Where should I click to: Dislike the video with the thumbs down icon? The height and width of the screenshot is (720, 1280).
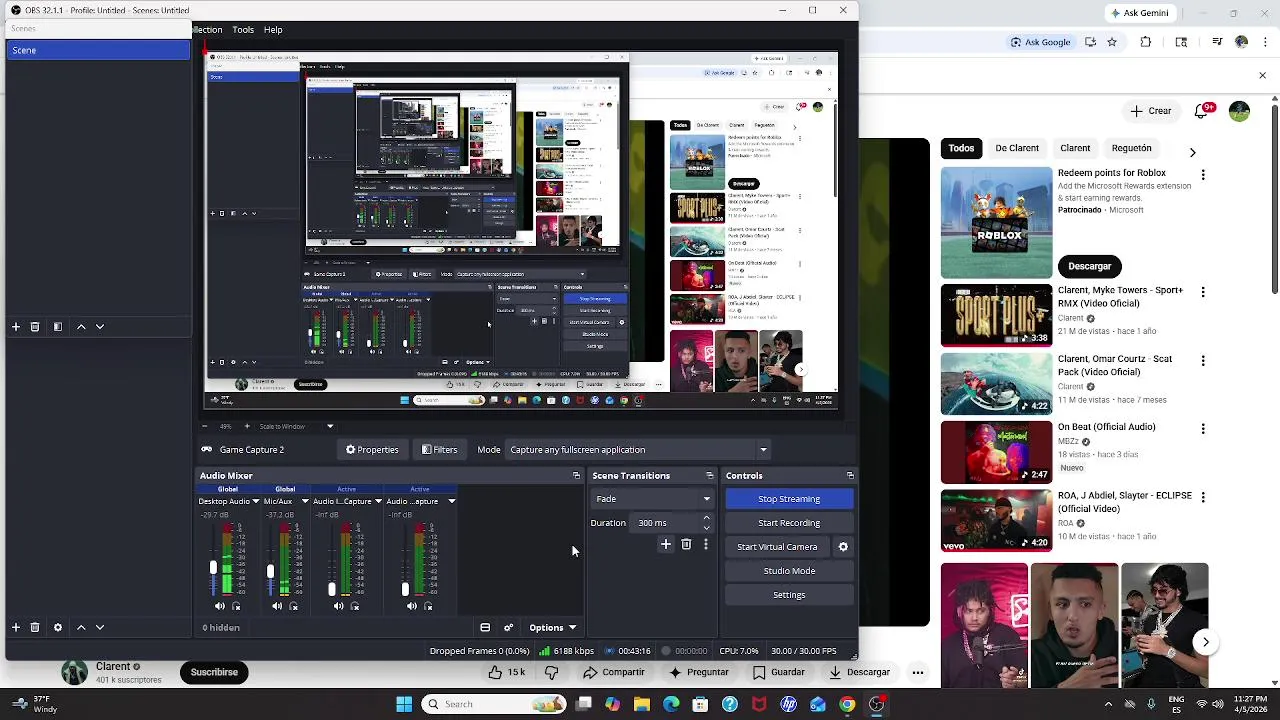tap(551, 673)
